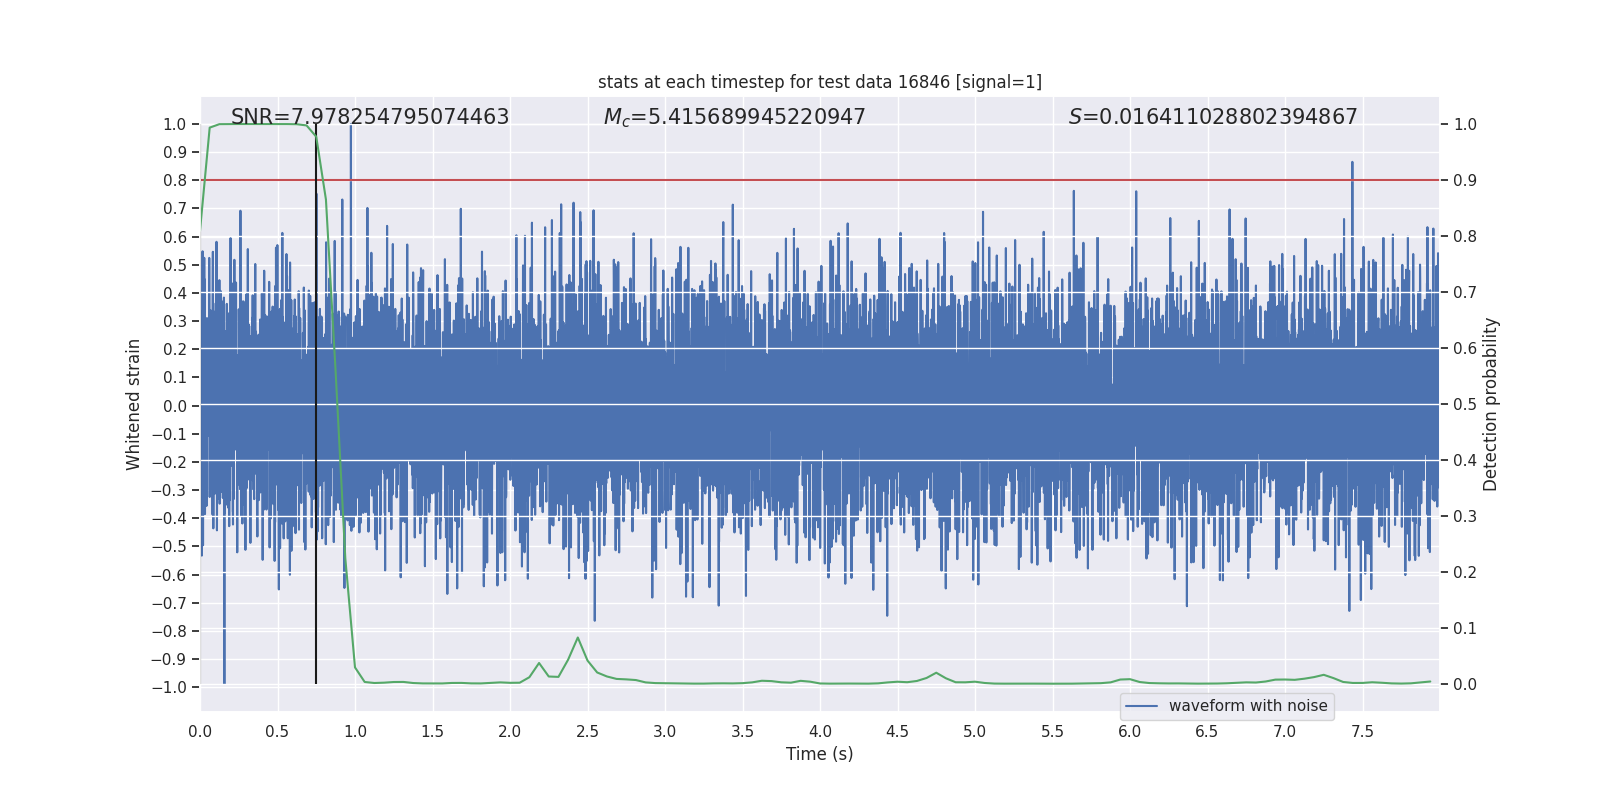Click the 'Detection probability' right axis label
Screen dimensions: 1600x800
pos(1490,404)
